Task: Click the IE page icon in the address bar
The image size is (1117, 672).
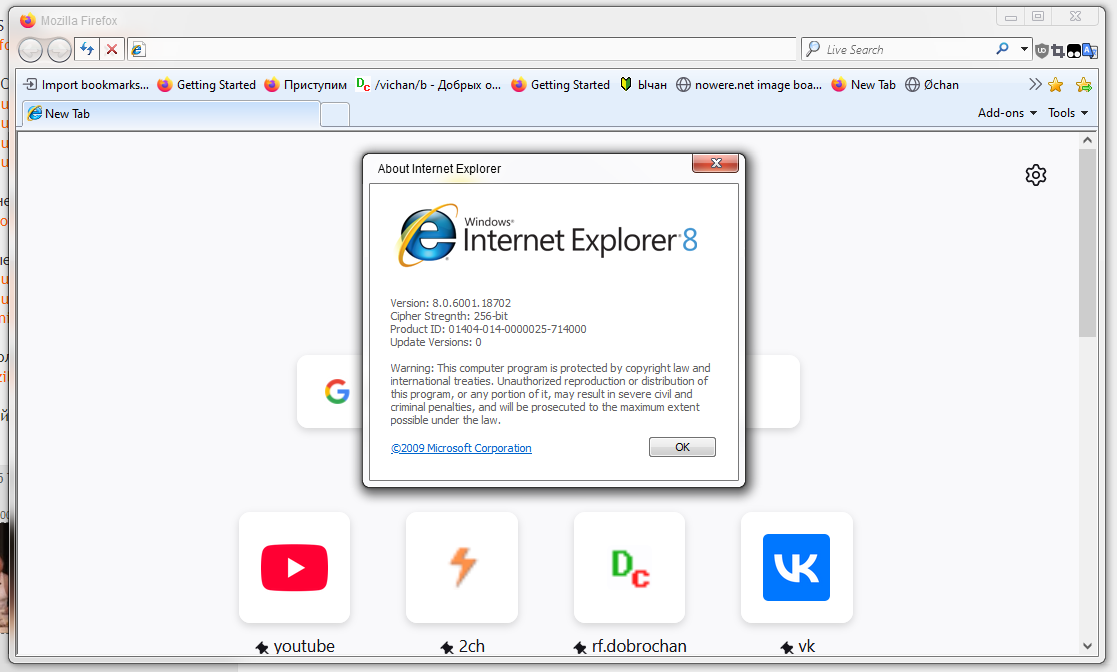Action: tap(138, 49)
